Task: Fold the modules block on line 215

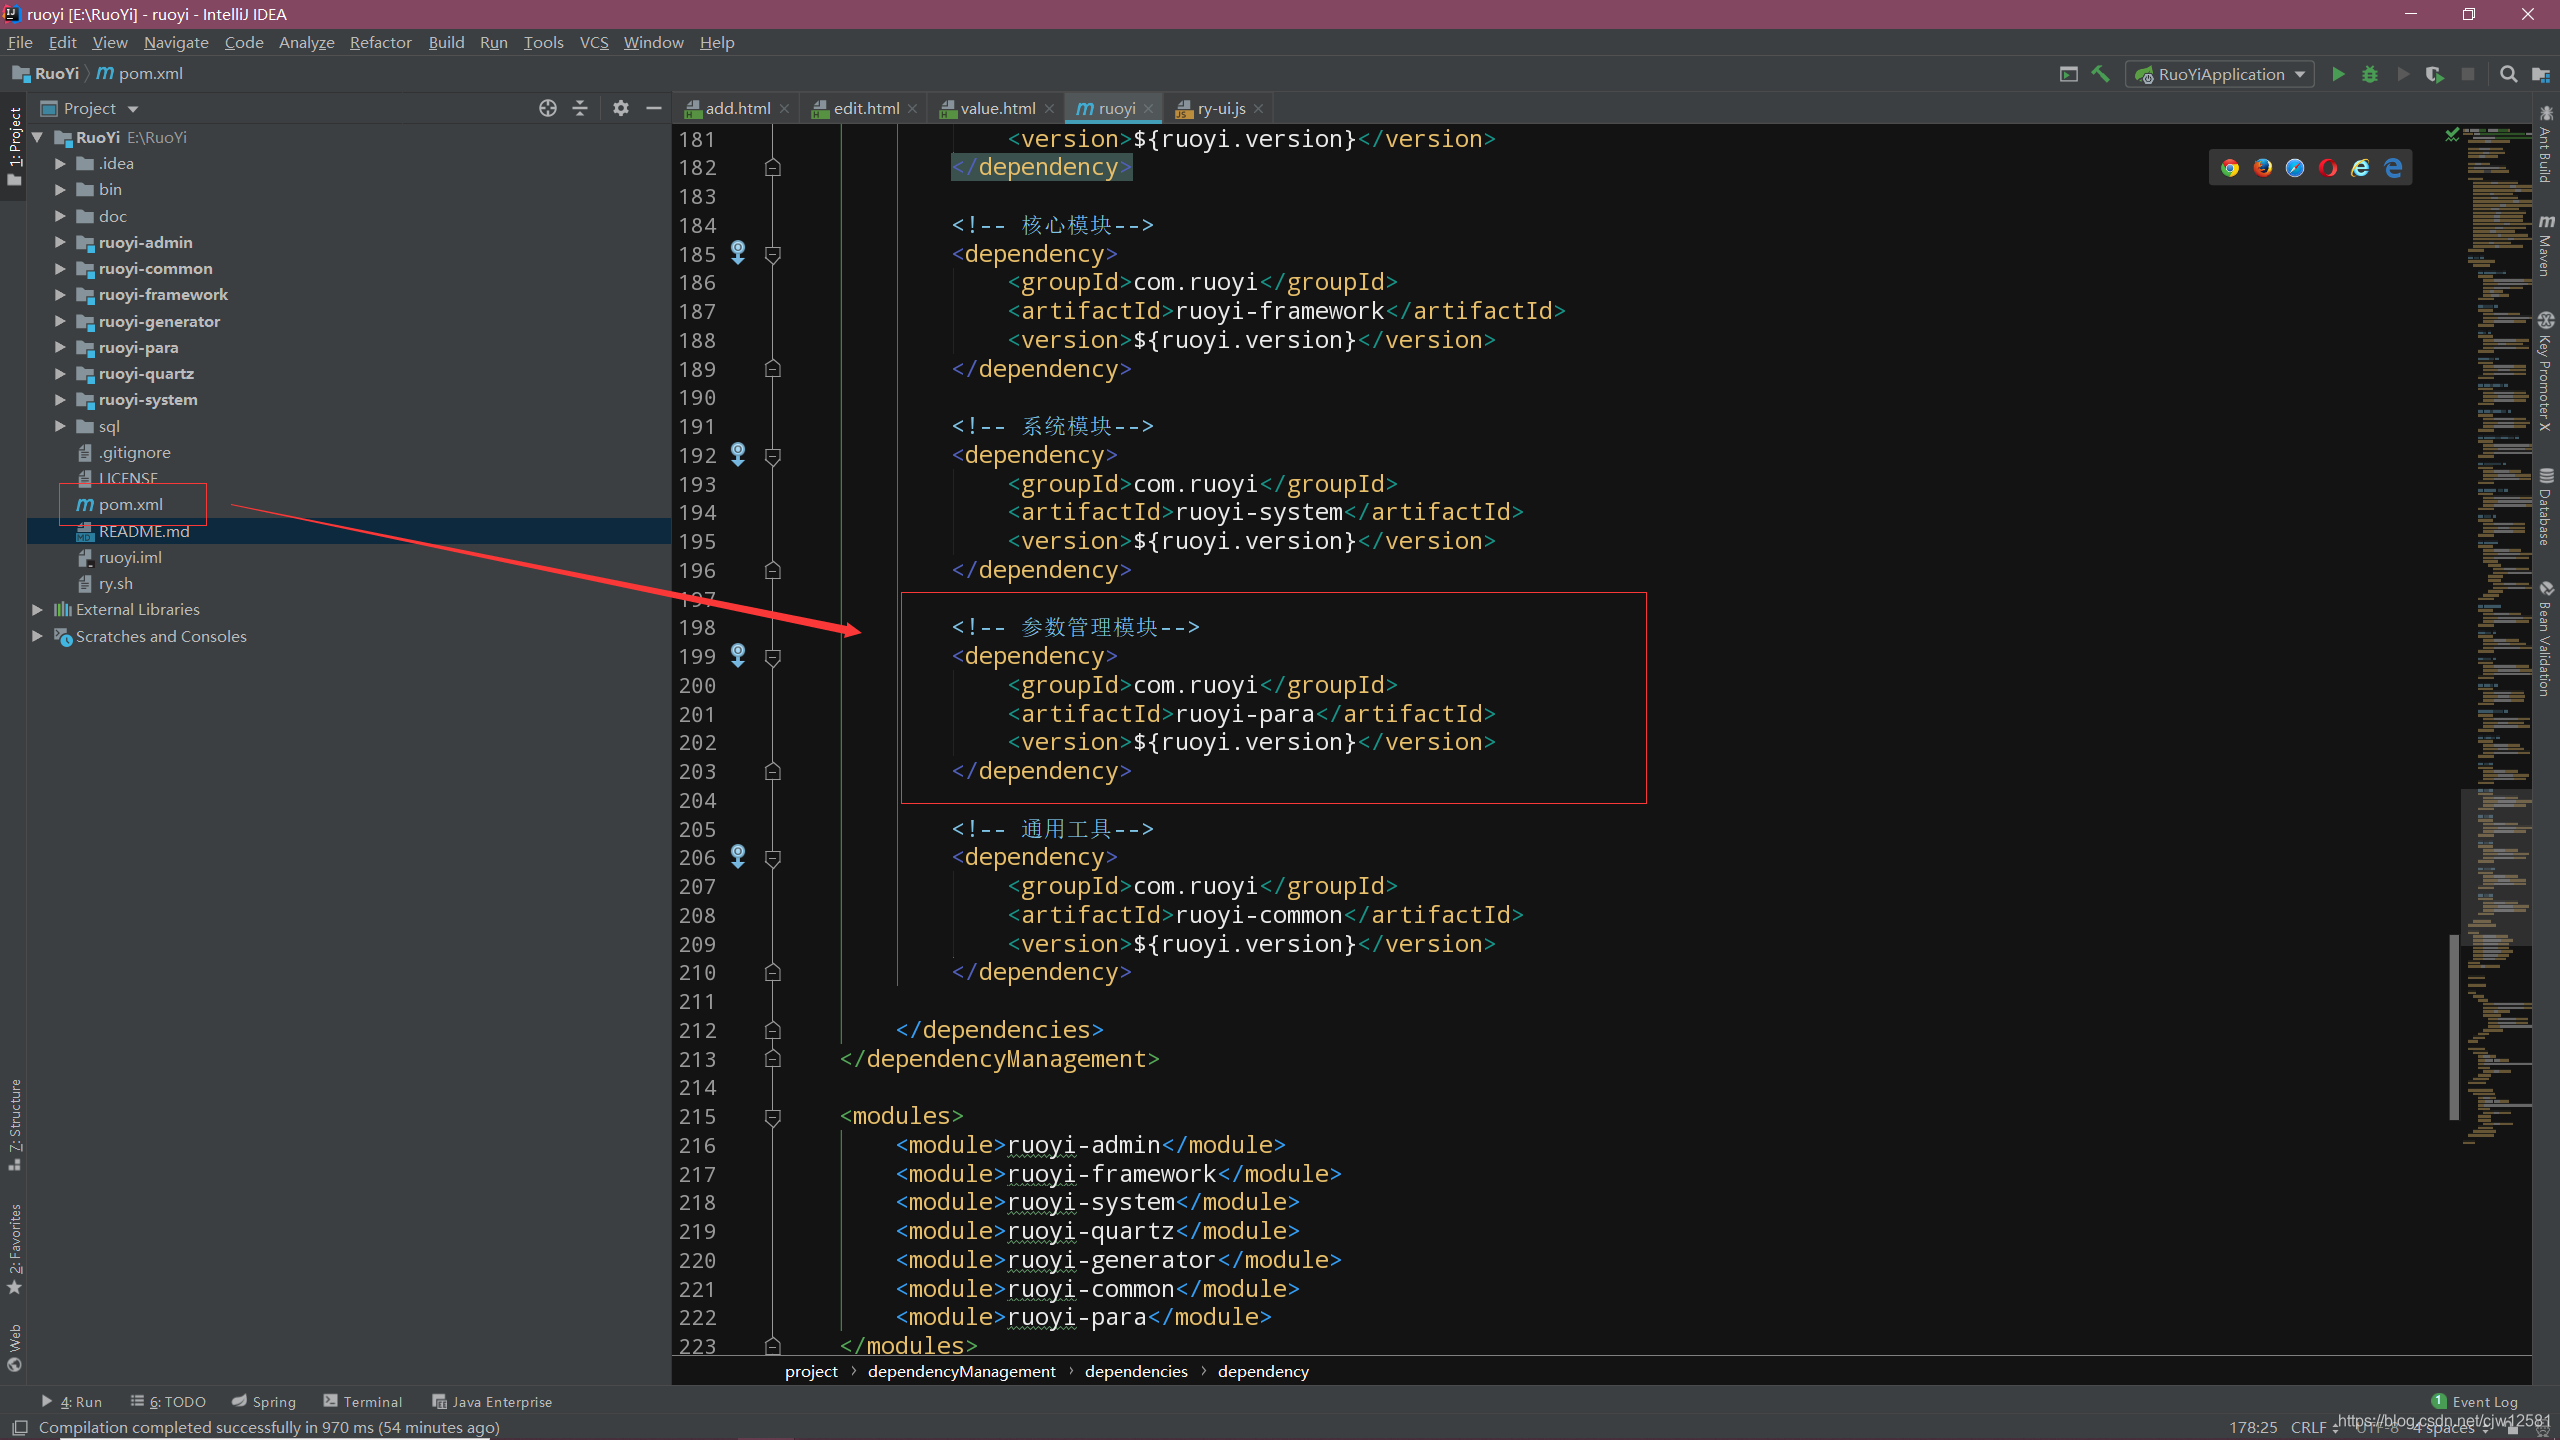Action: [x=773, y=1116]
